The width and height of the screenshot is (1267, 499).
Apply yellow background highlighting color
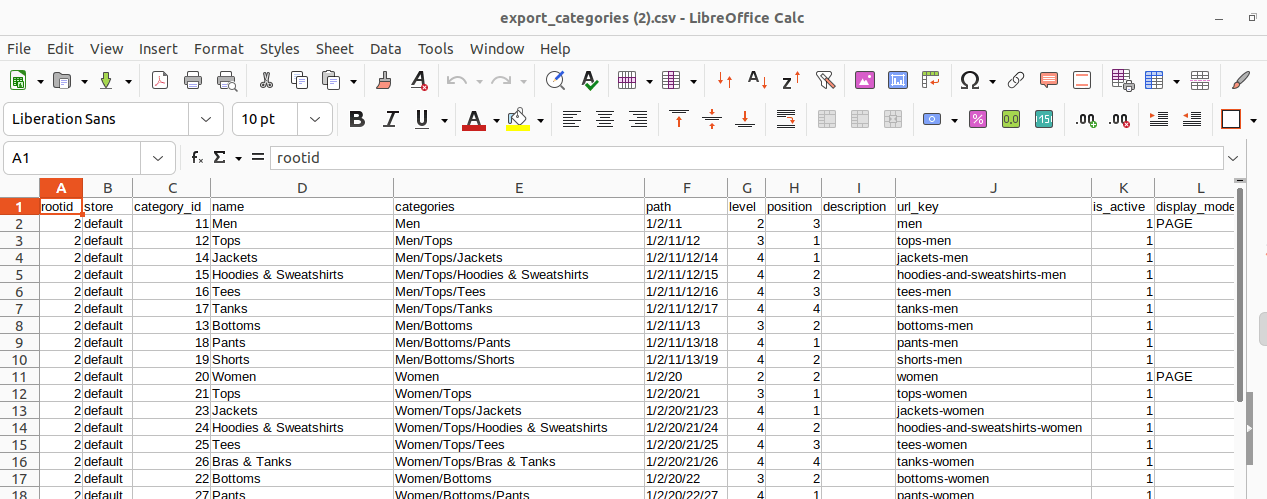click(x=517, y=119)
